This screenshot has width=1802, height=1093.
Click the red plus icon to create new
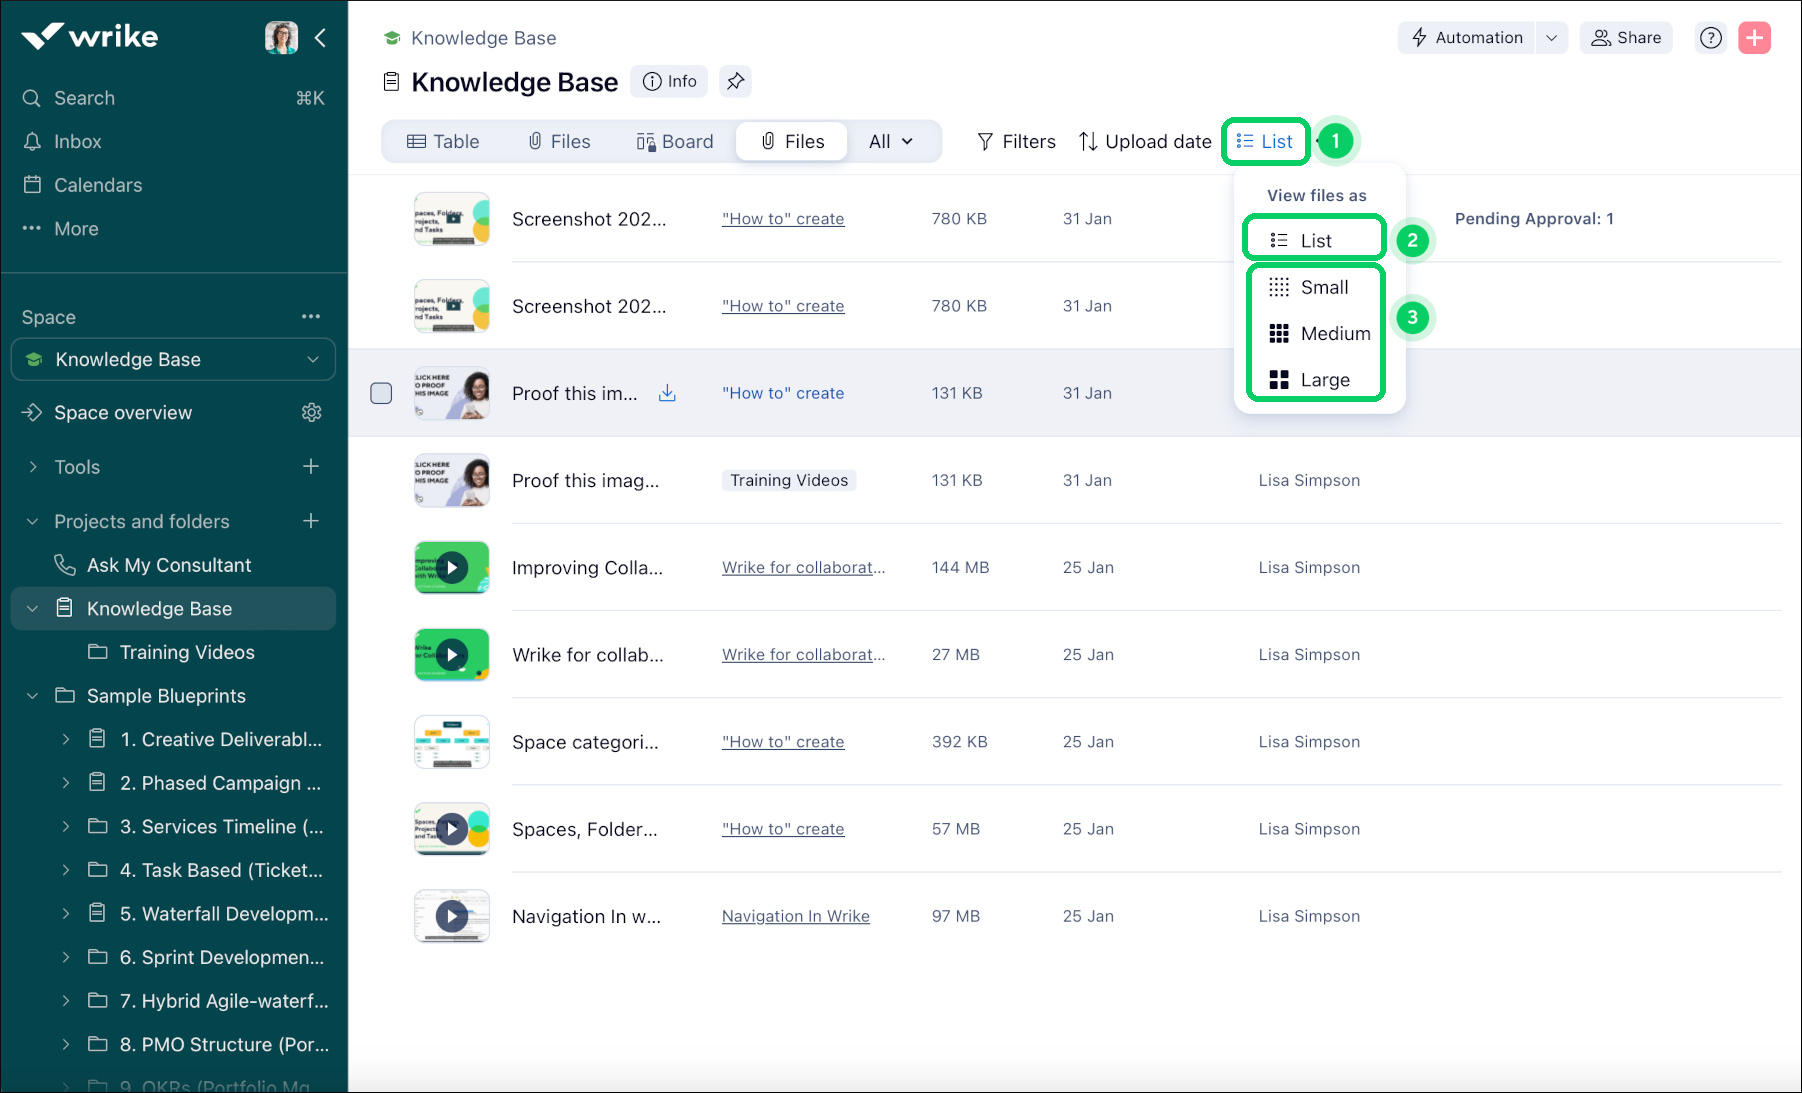[1754, 37]
